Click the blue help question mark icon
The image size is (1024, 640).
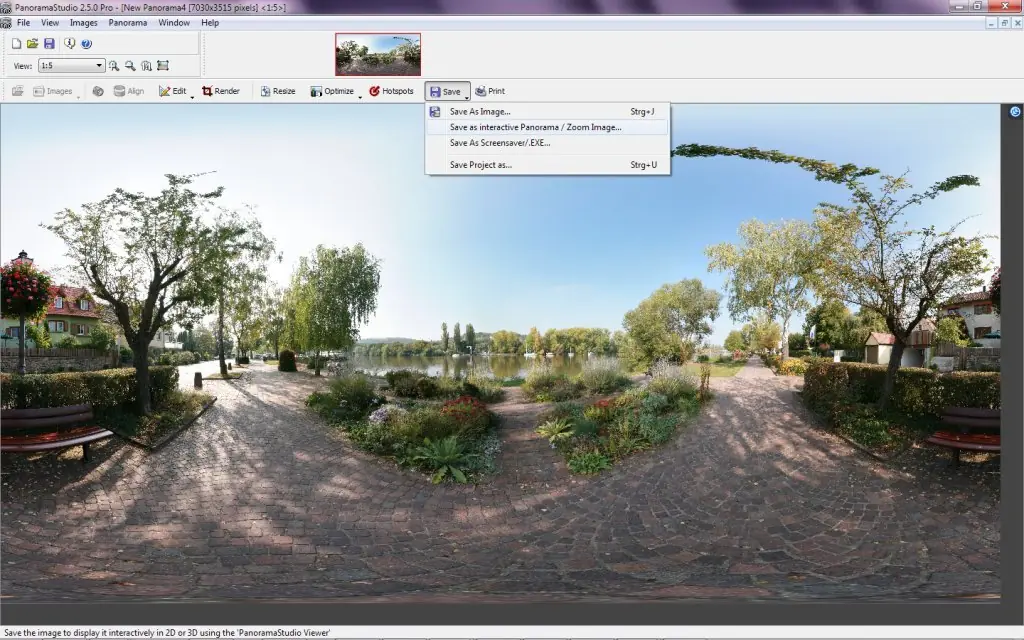click(x=86, y=44)
